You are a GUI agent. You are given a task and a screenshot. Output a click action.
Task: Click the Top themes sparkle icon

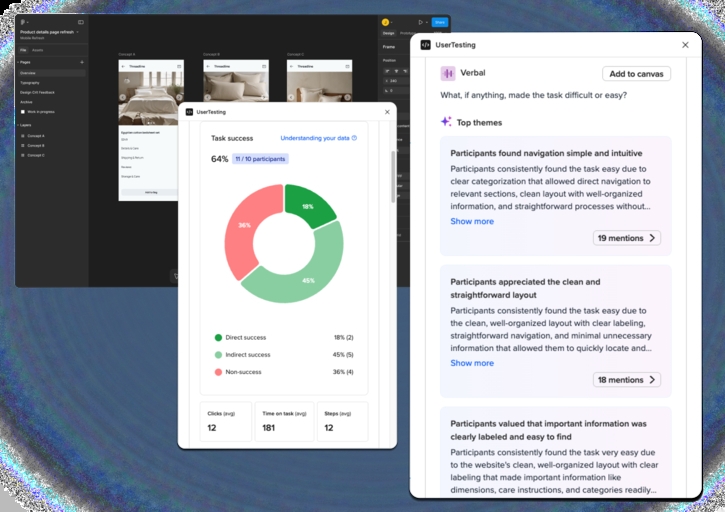click(446, 122)
